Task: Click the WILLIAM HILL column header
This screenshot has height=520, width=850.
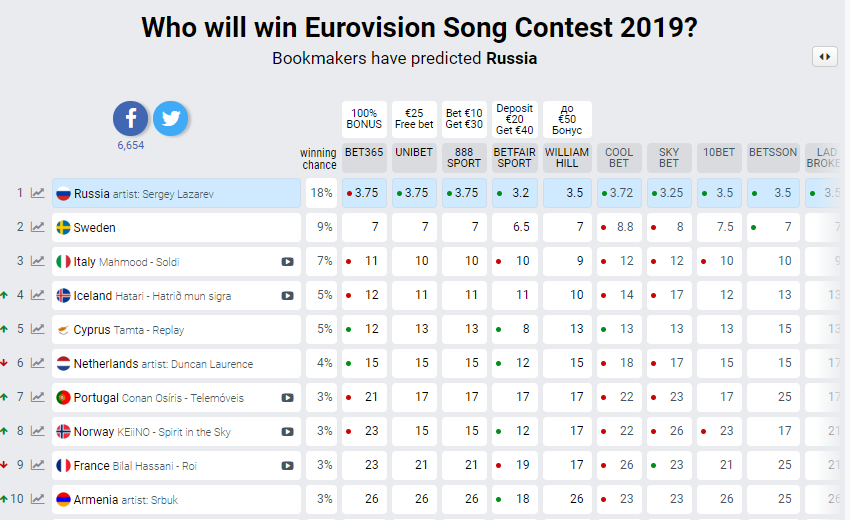Action: pyautogui.click(x=567, y=158)
